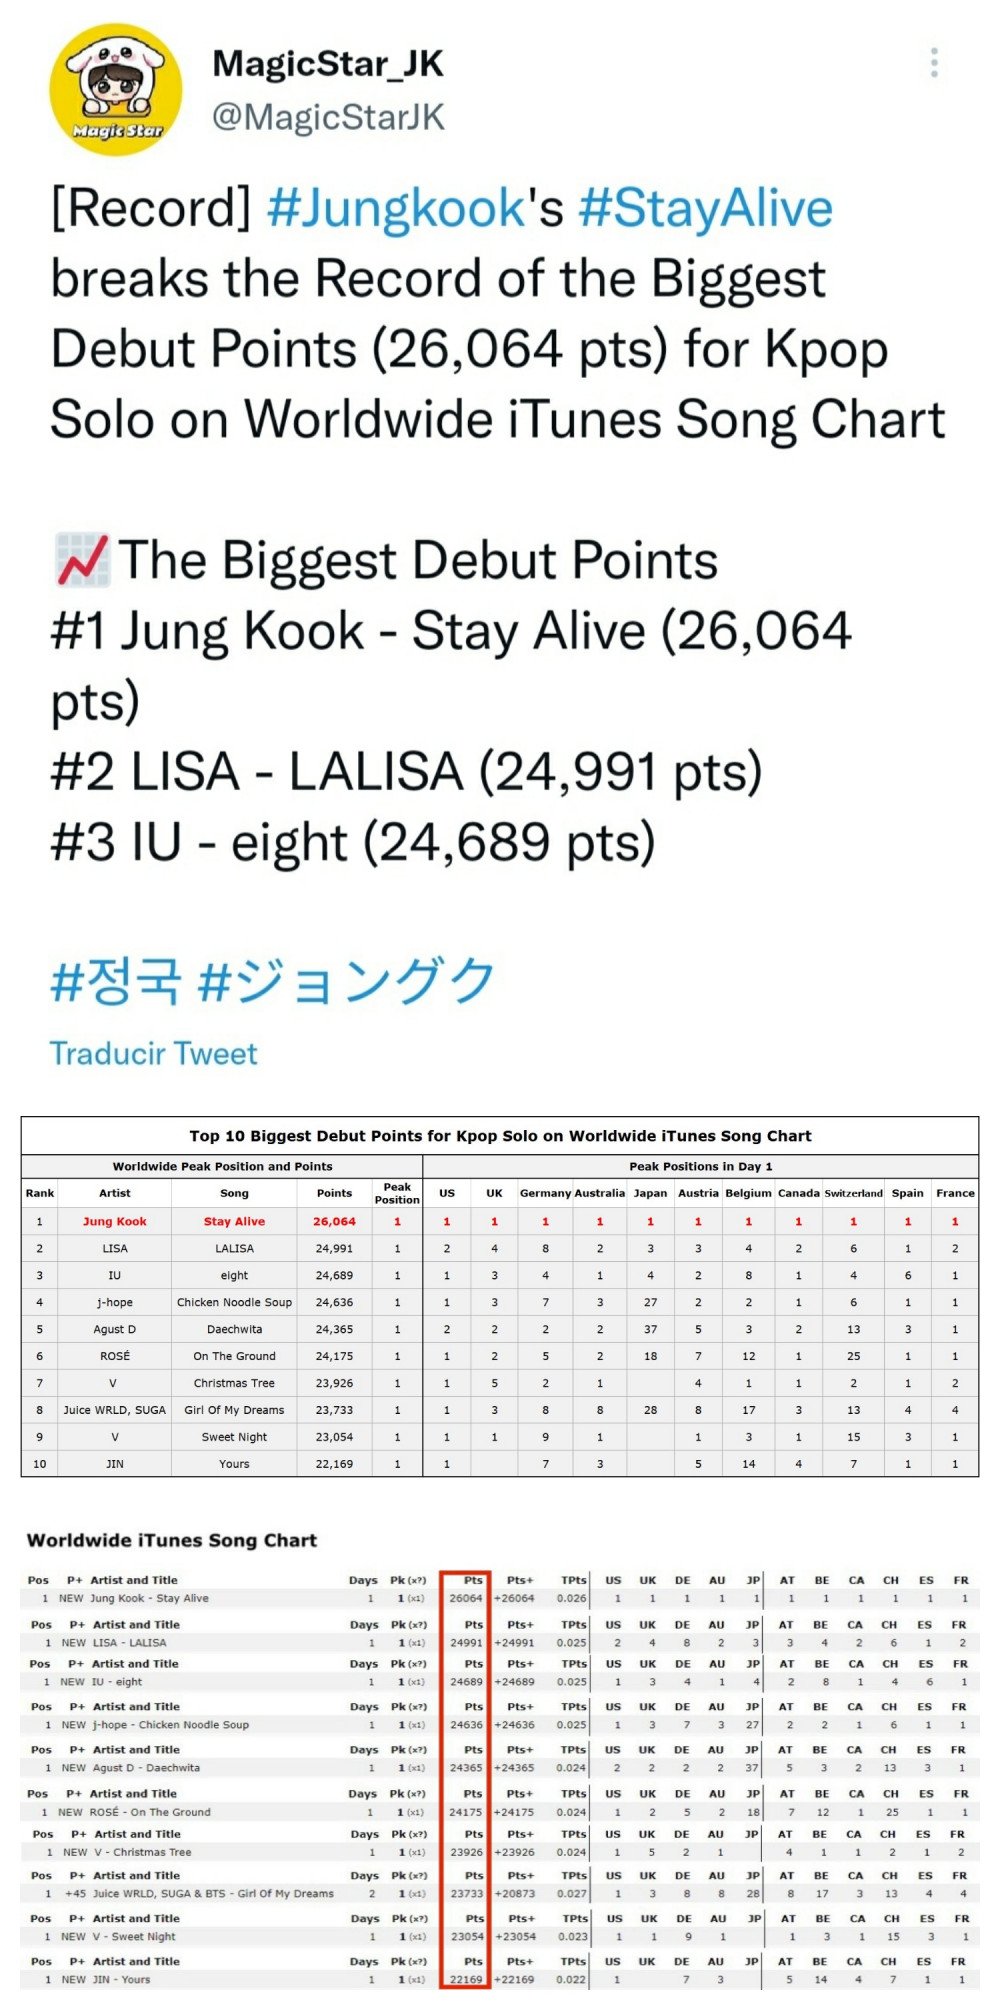Image resolution: width=1000 pixels, height=2010 pixels.
Task: Click the Jung Kook Stay Alive table row
Action: 500,1221
